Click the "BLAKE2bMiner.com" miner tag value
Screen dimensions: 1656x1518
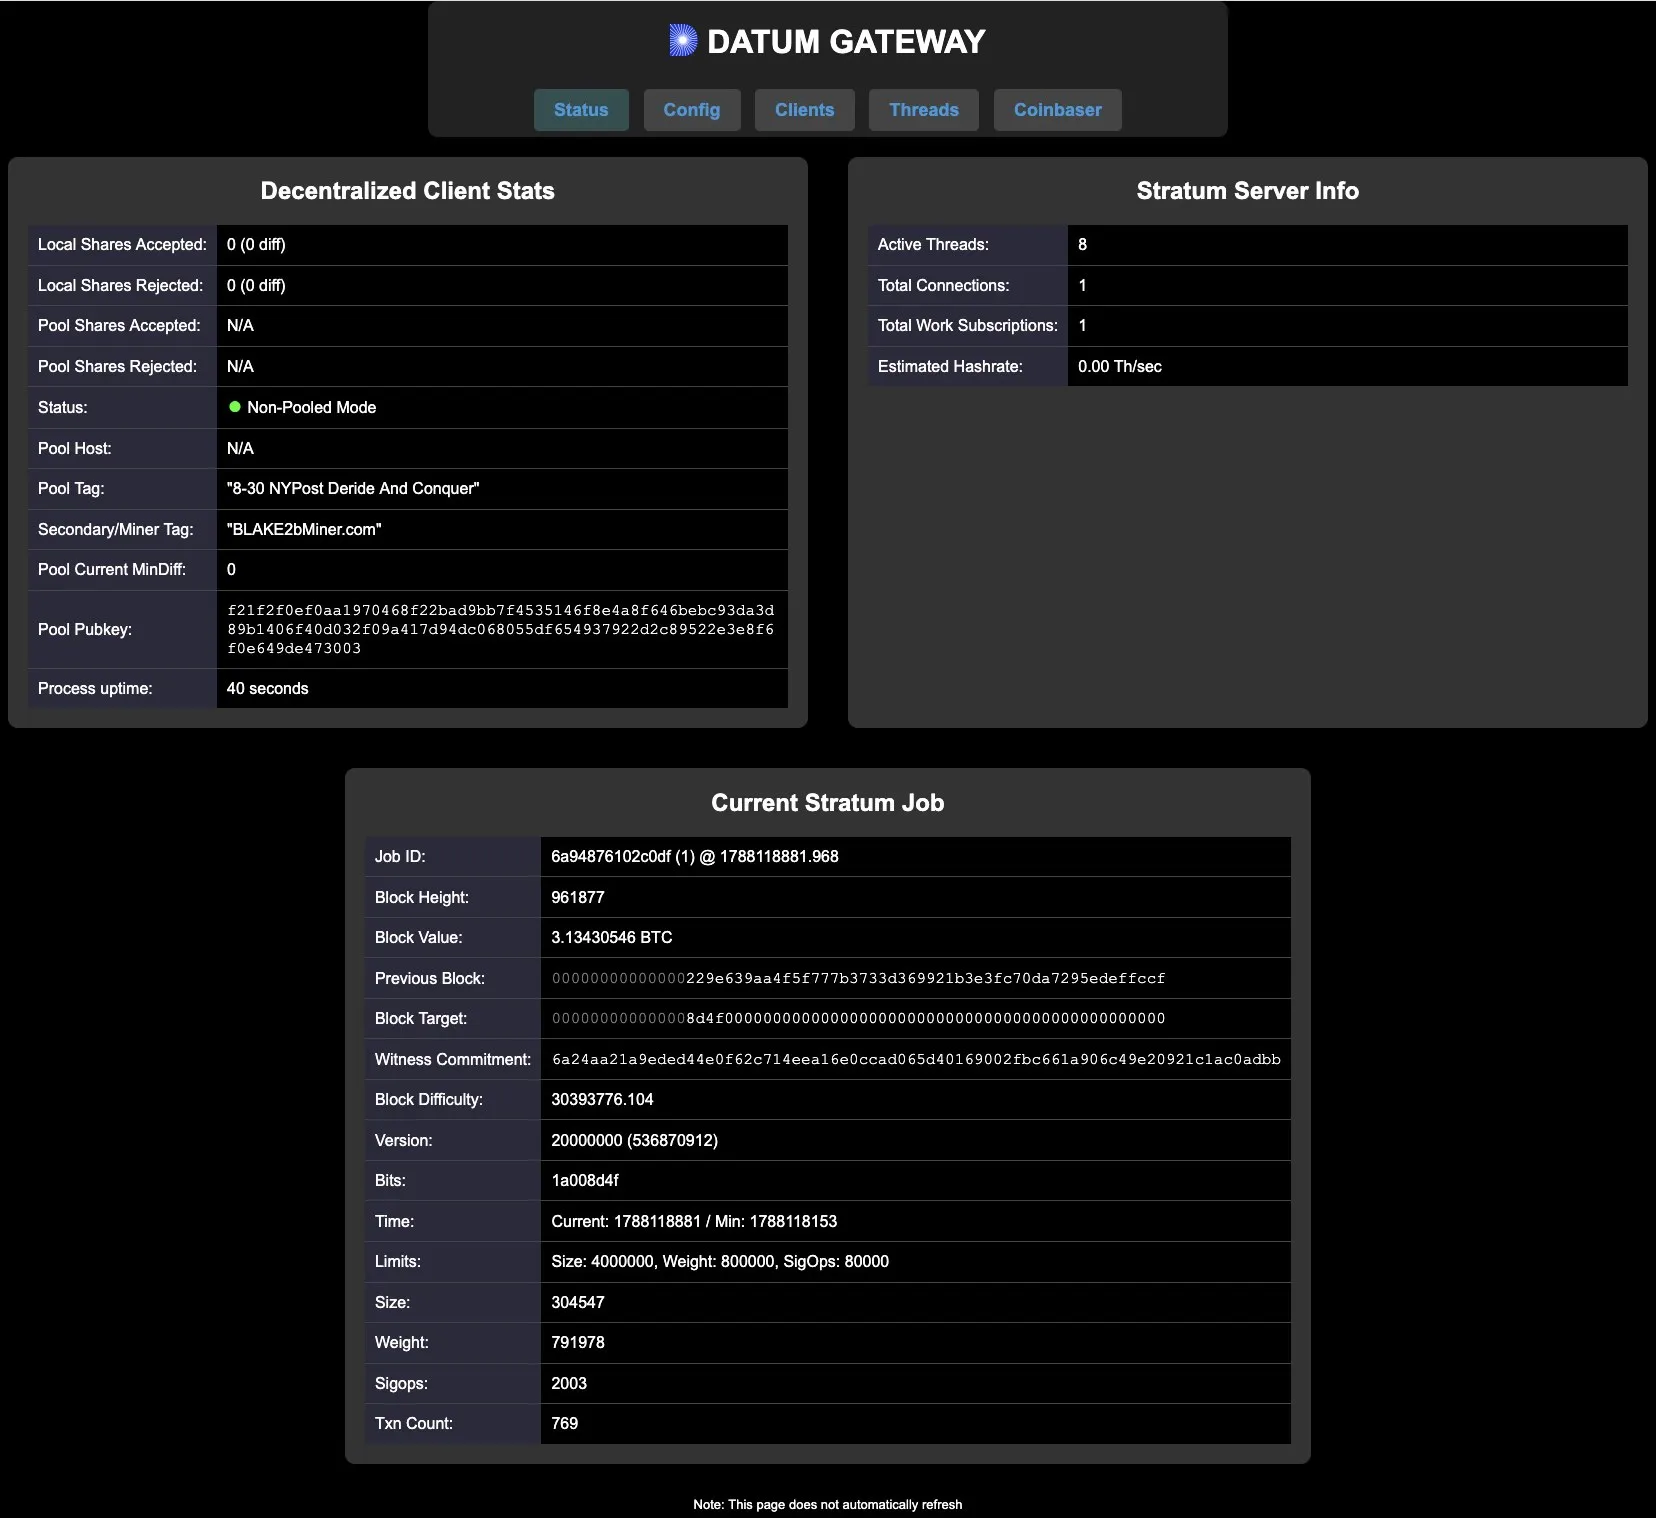[304, 529]
